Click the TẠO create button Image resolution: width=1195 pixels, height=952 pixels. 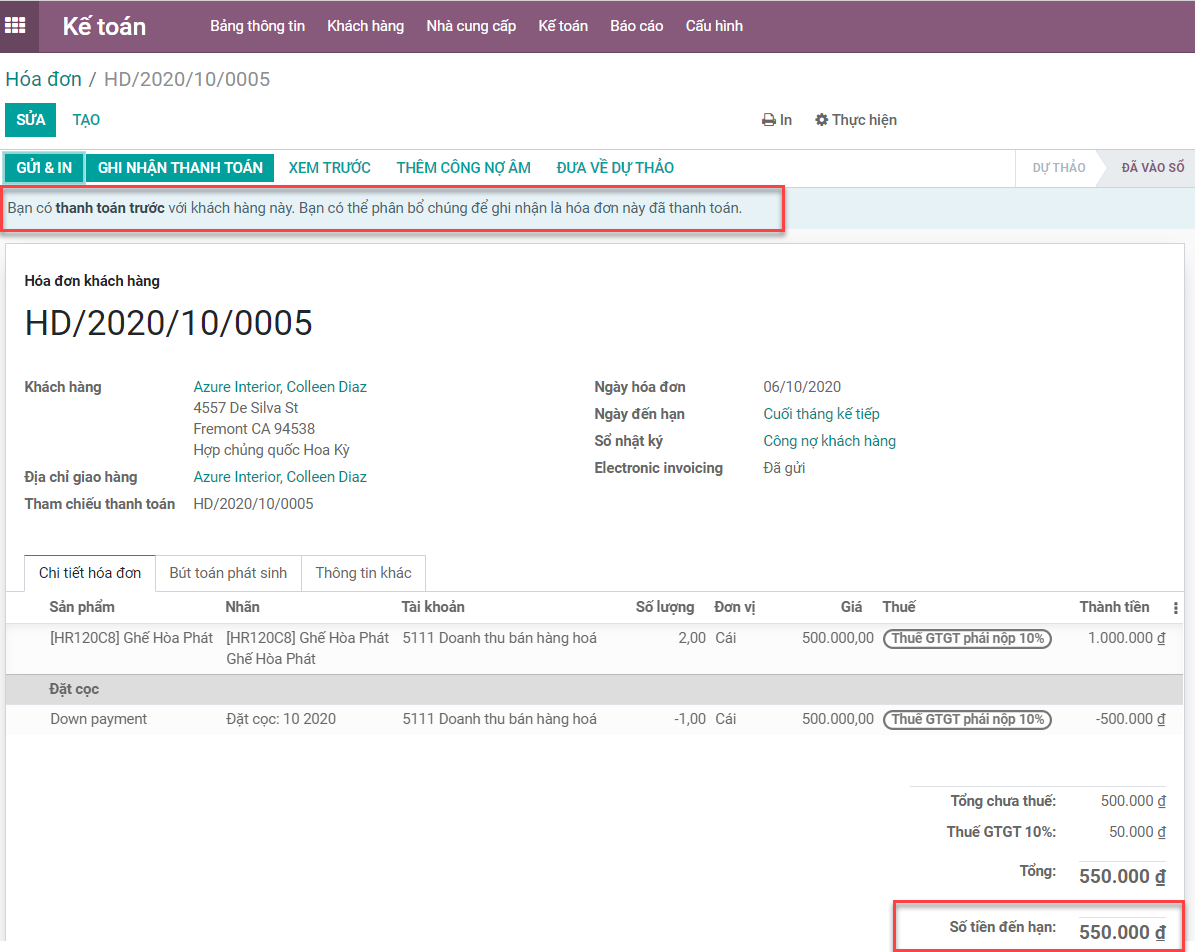86,120
